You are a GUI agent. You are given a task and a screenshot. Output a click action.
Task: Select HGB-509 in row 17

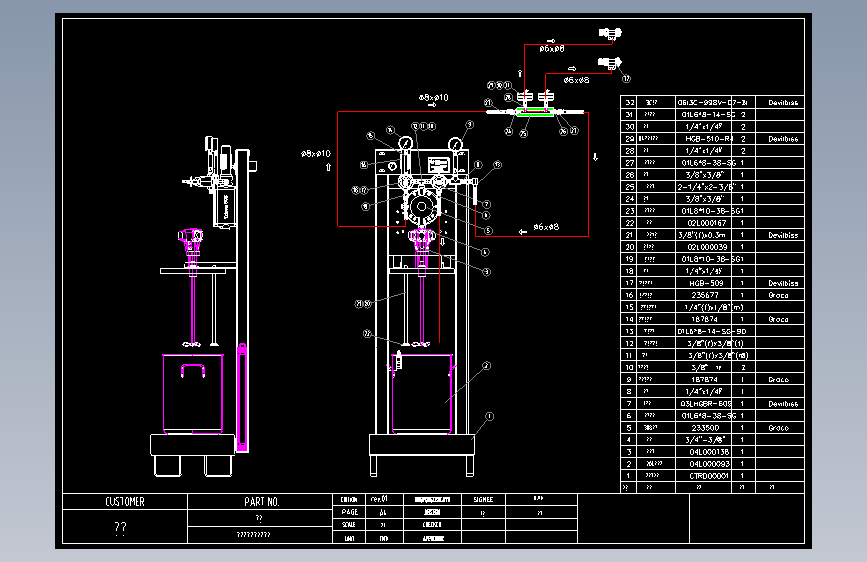click(706, 283)
